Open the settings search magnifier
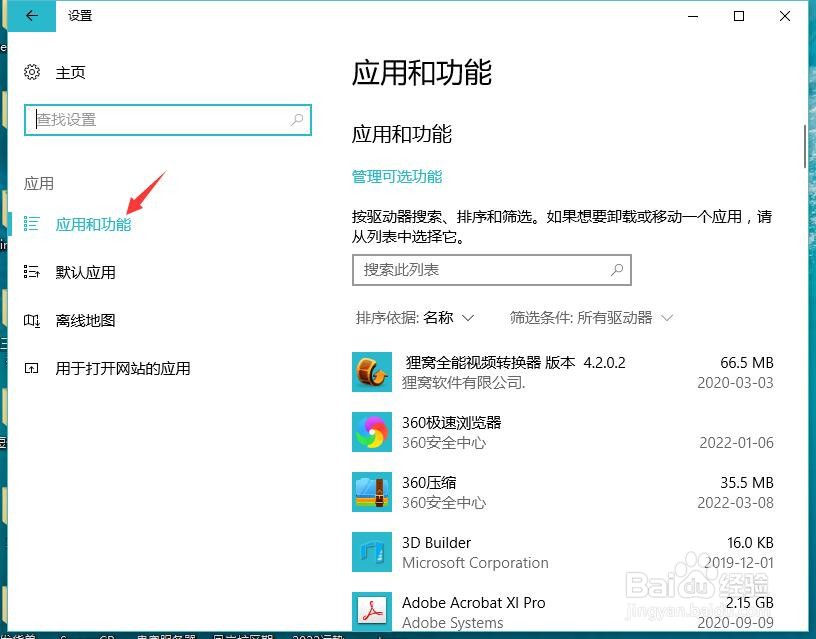 297,119
